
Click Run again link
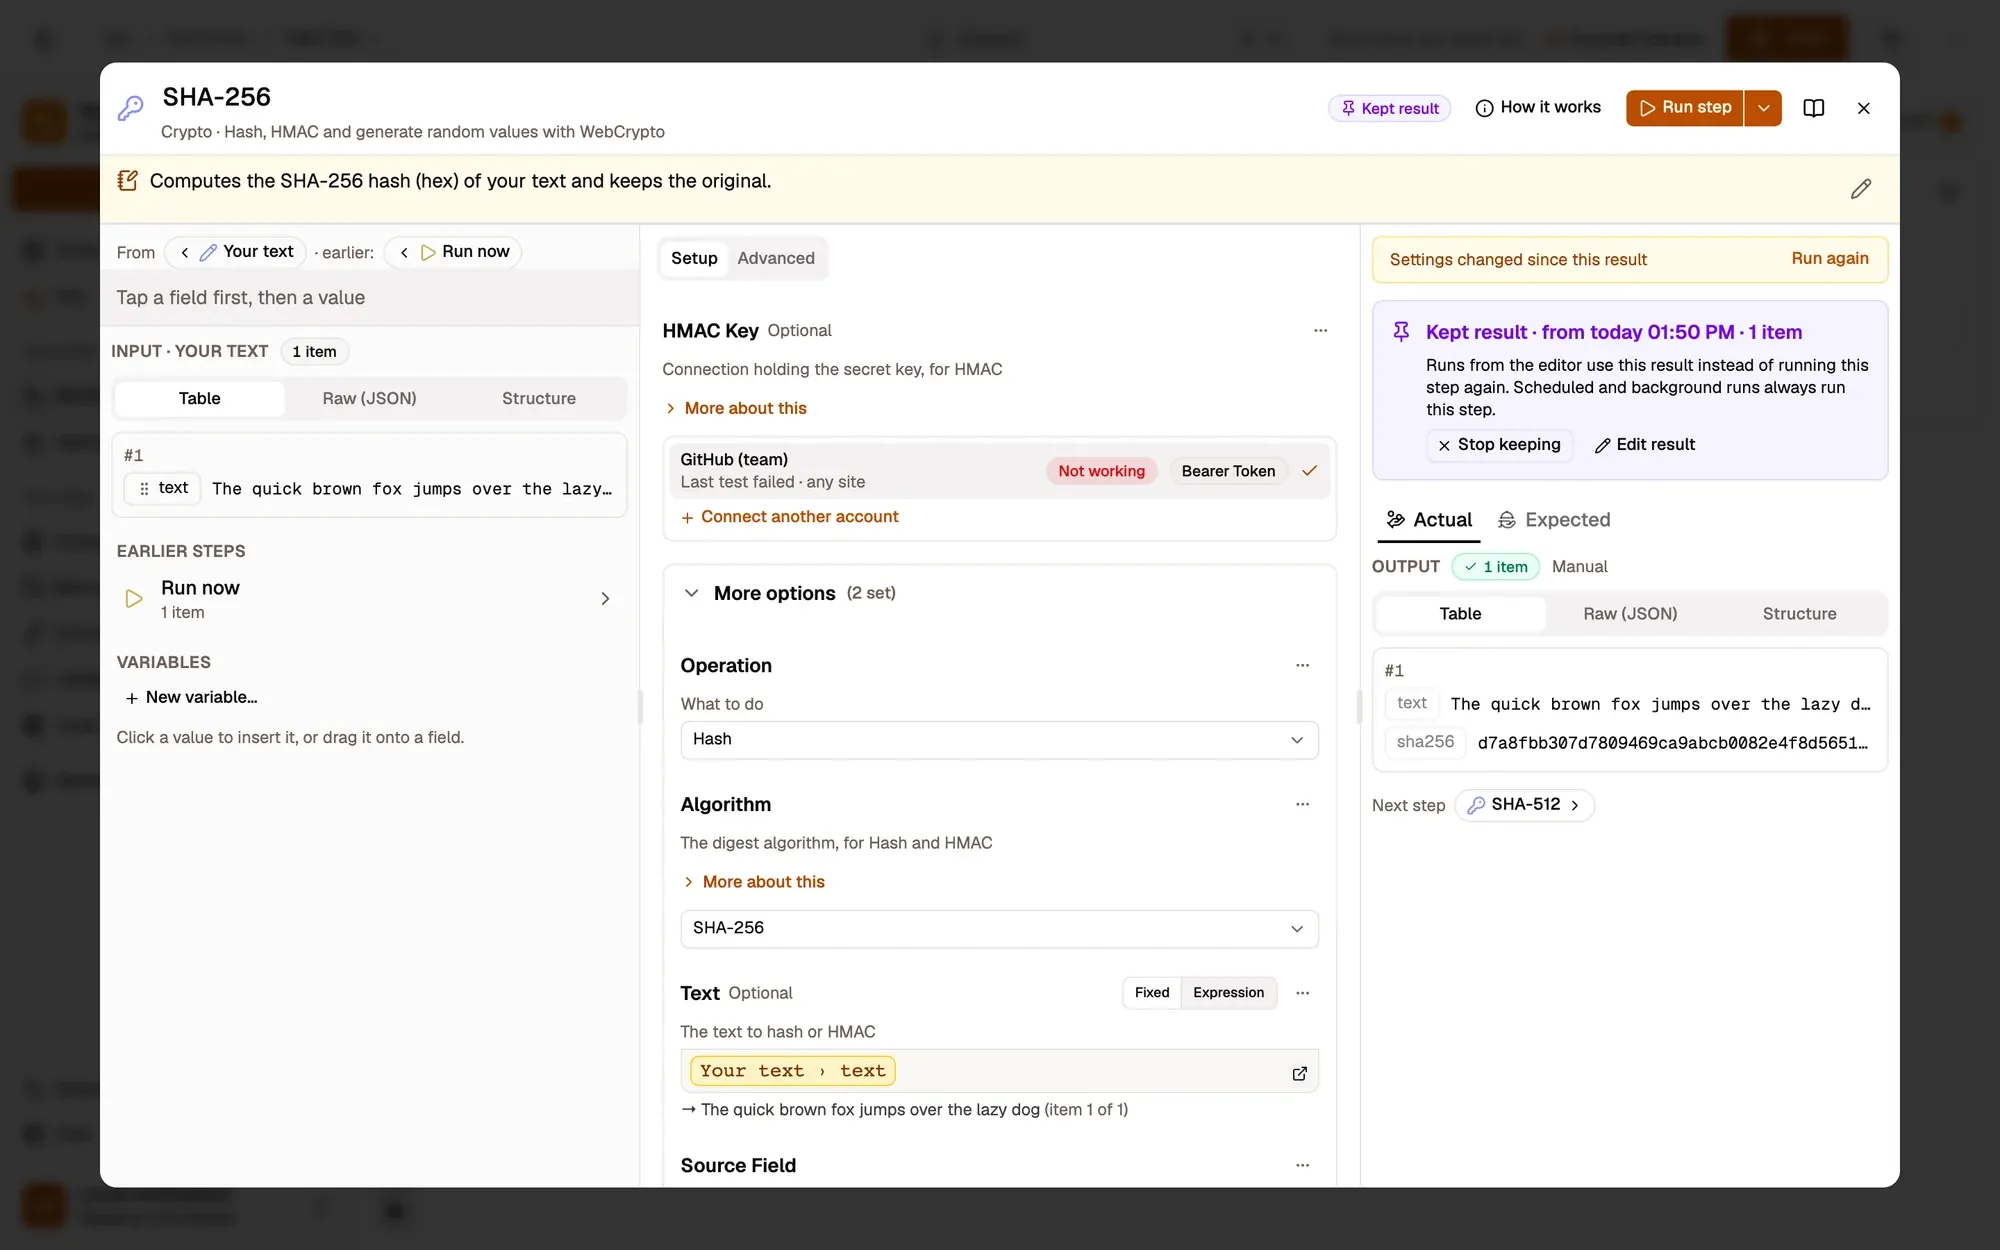1829,259
